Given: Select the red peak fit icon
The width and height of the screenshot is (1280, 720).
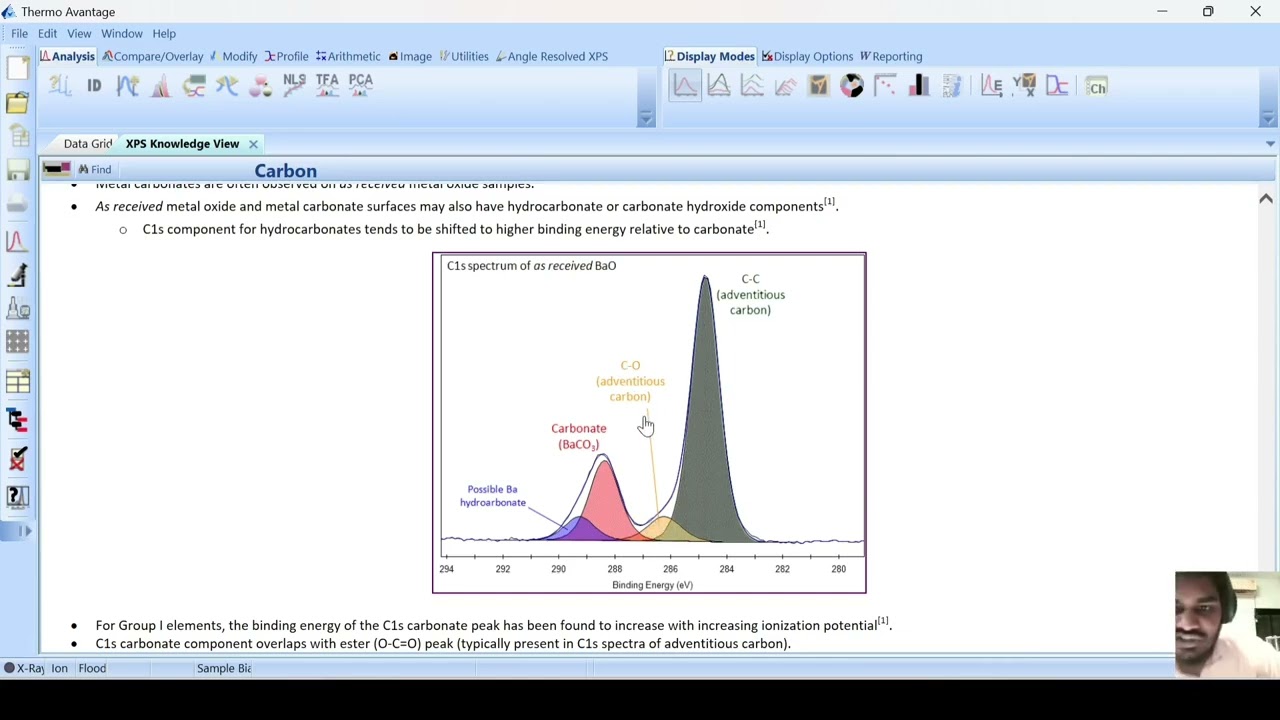Looking at the screenshot, I should click(x=160, y=86).
